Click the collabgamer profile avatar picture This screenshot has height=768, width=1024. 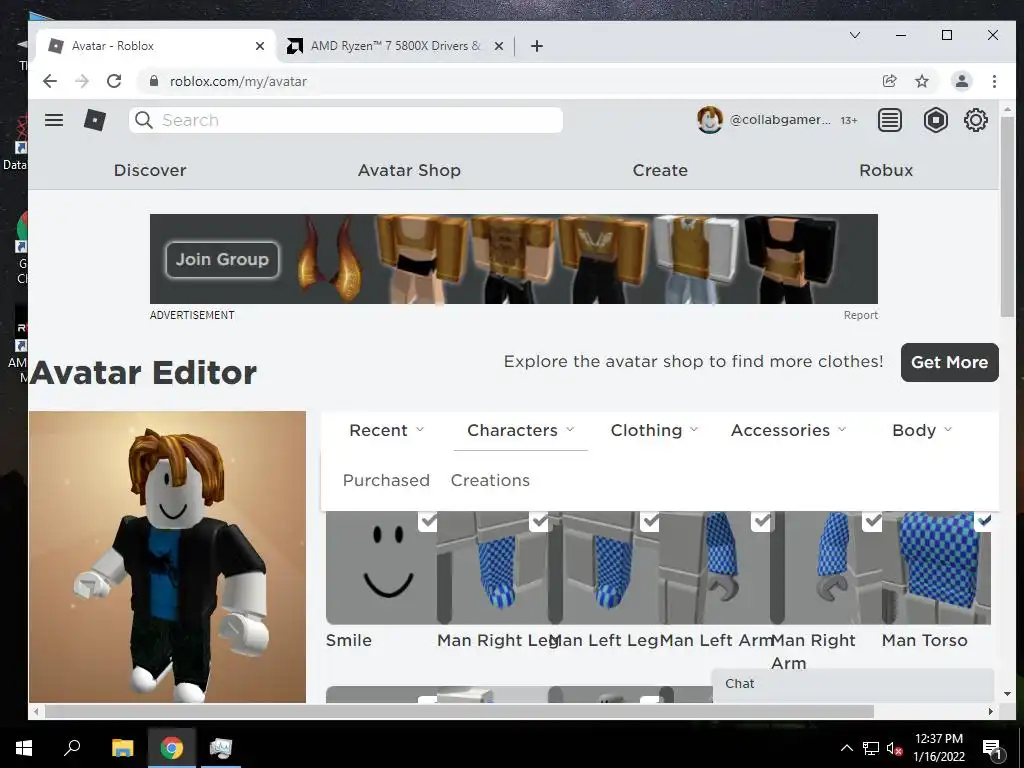710,120
